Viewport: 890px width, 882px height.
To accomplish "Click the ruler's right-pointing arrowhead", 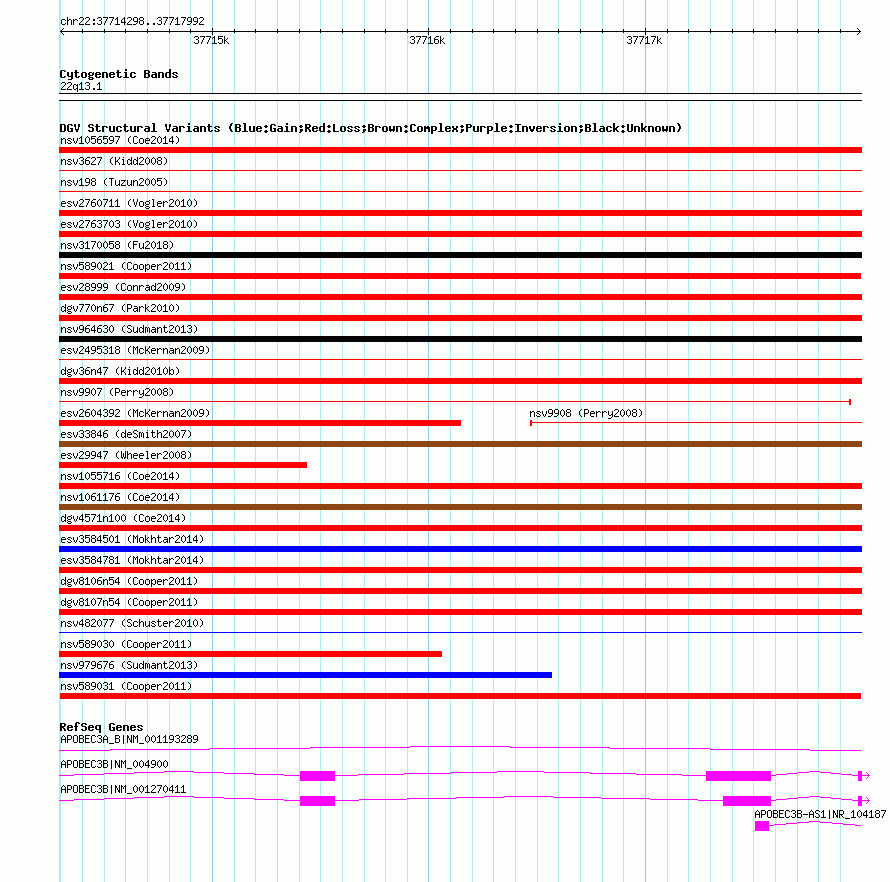I will click(859, 31).
